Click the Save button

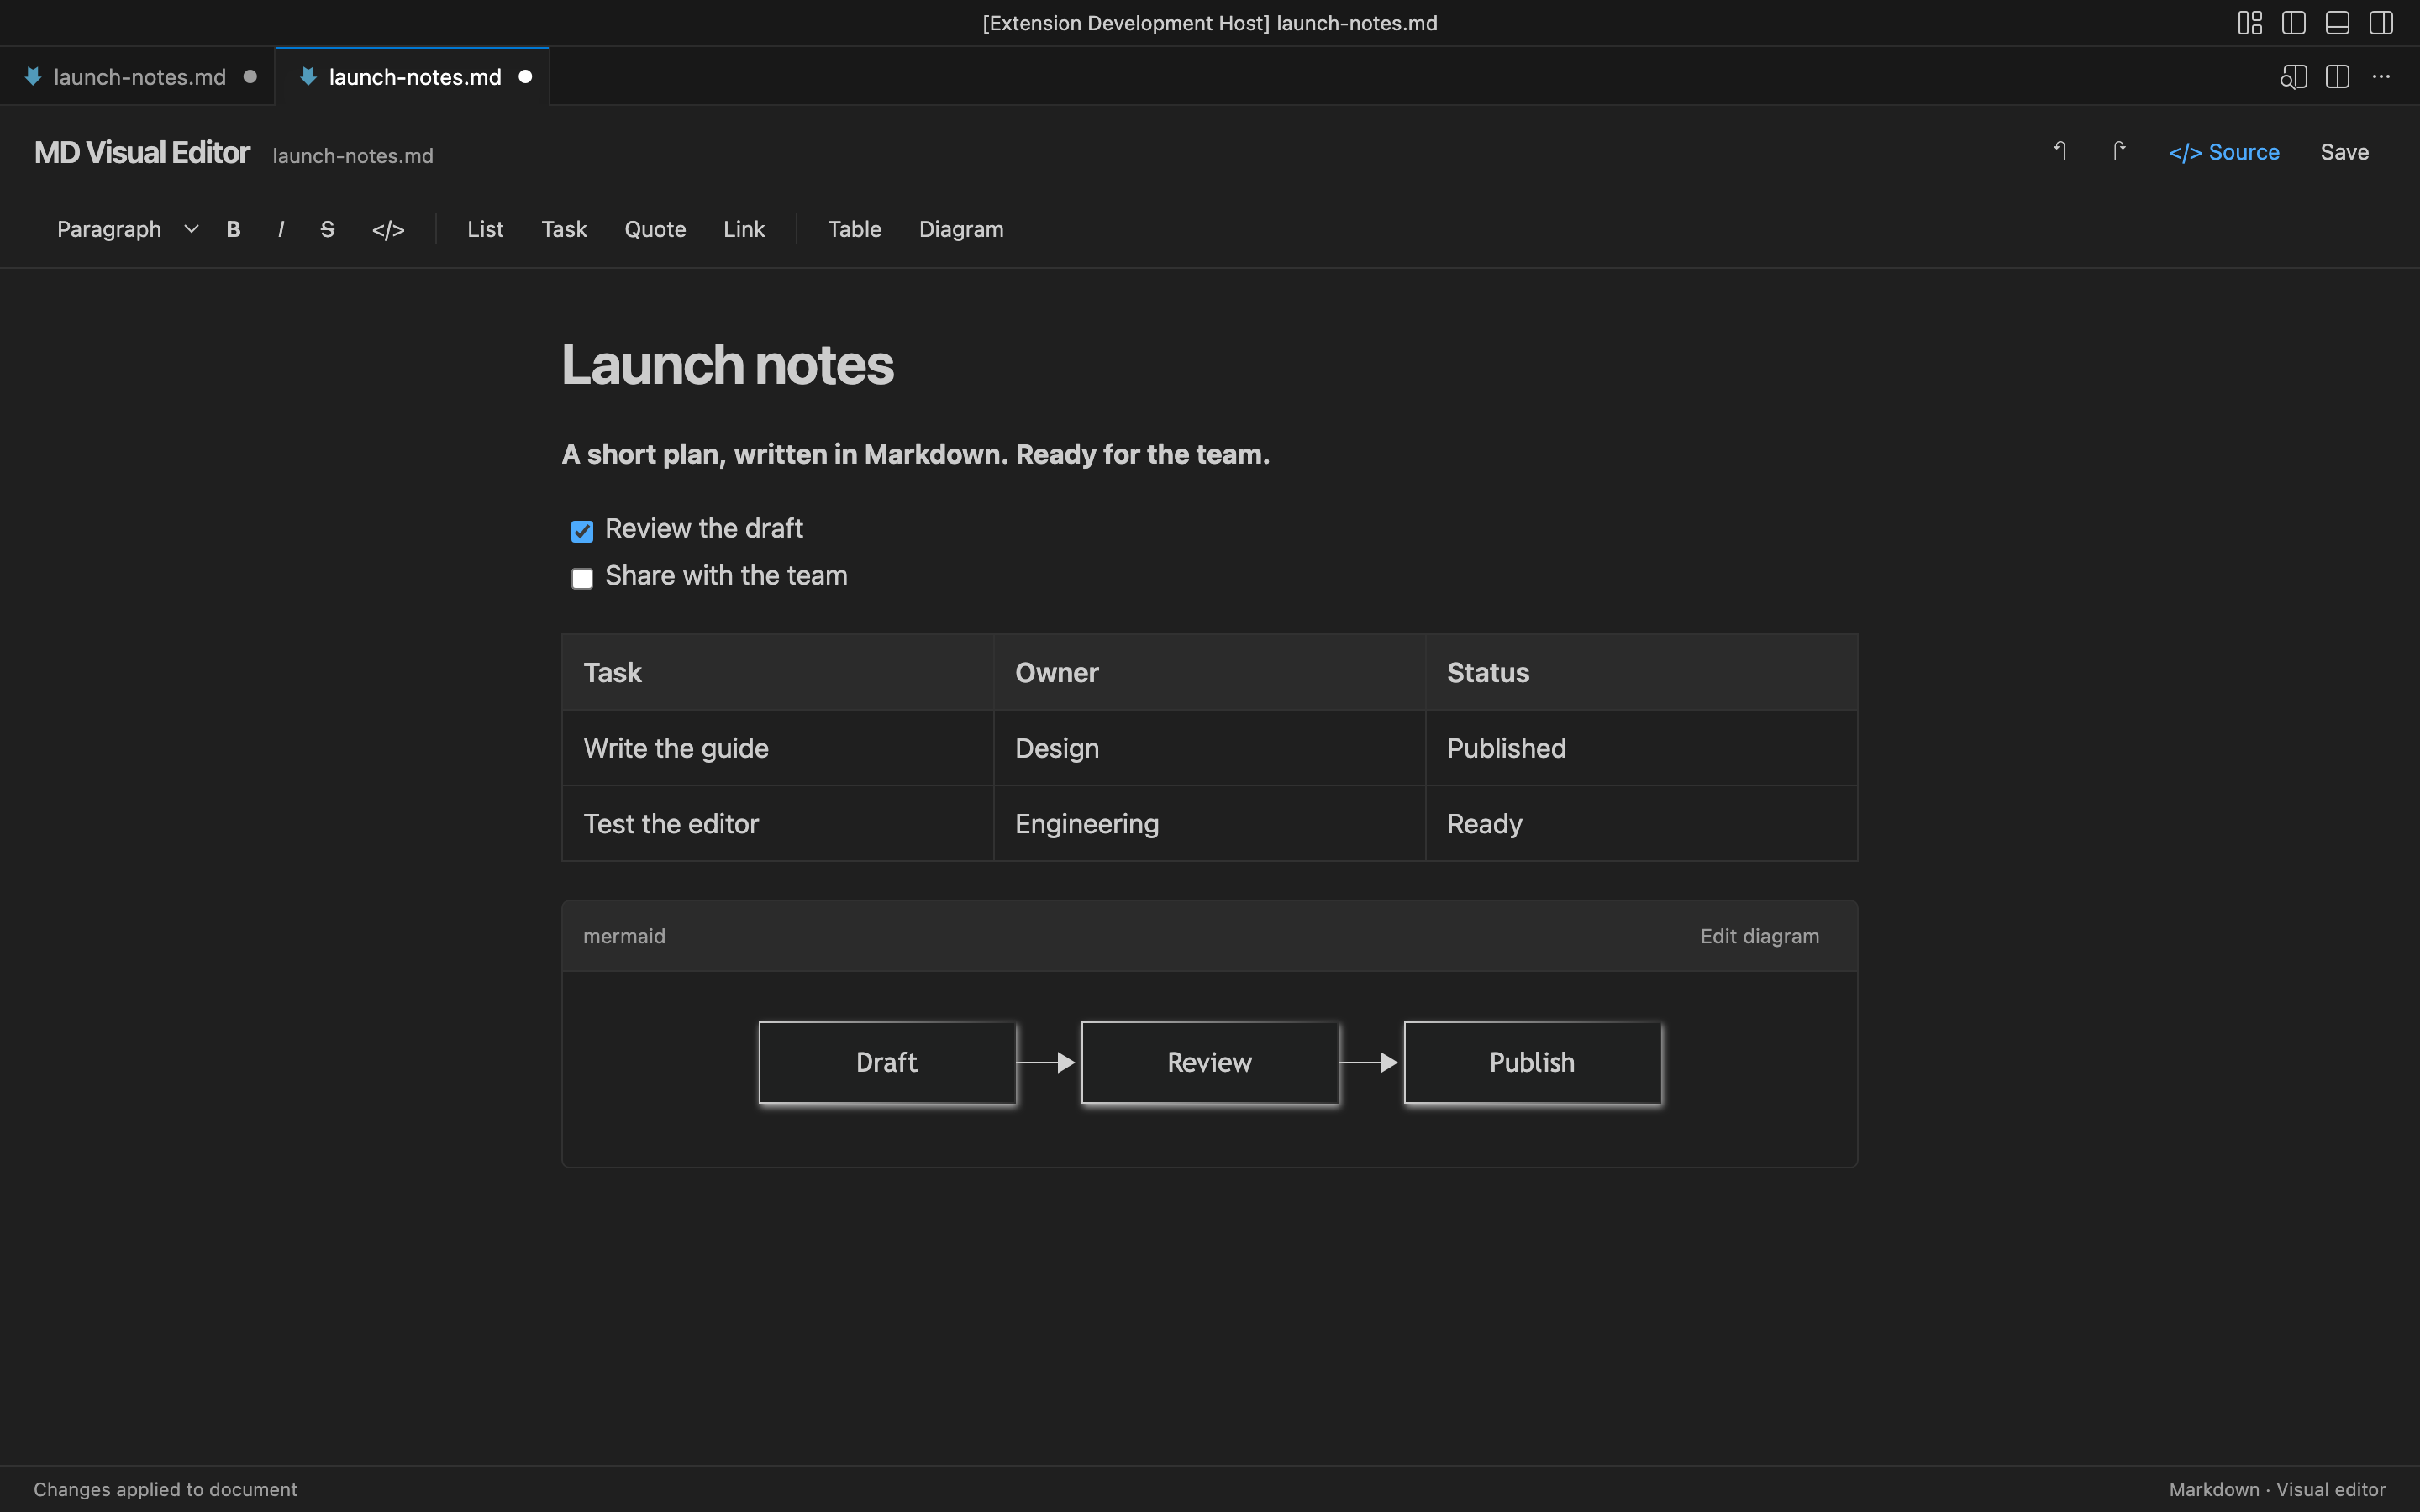point(2344,152)
